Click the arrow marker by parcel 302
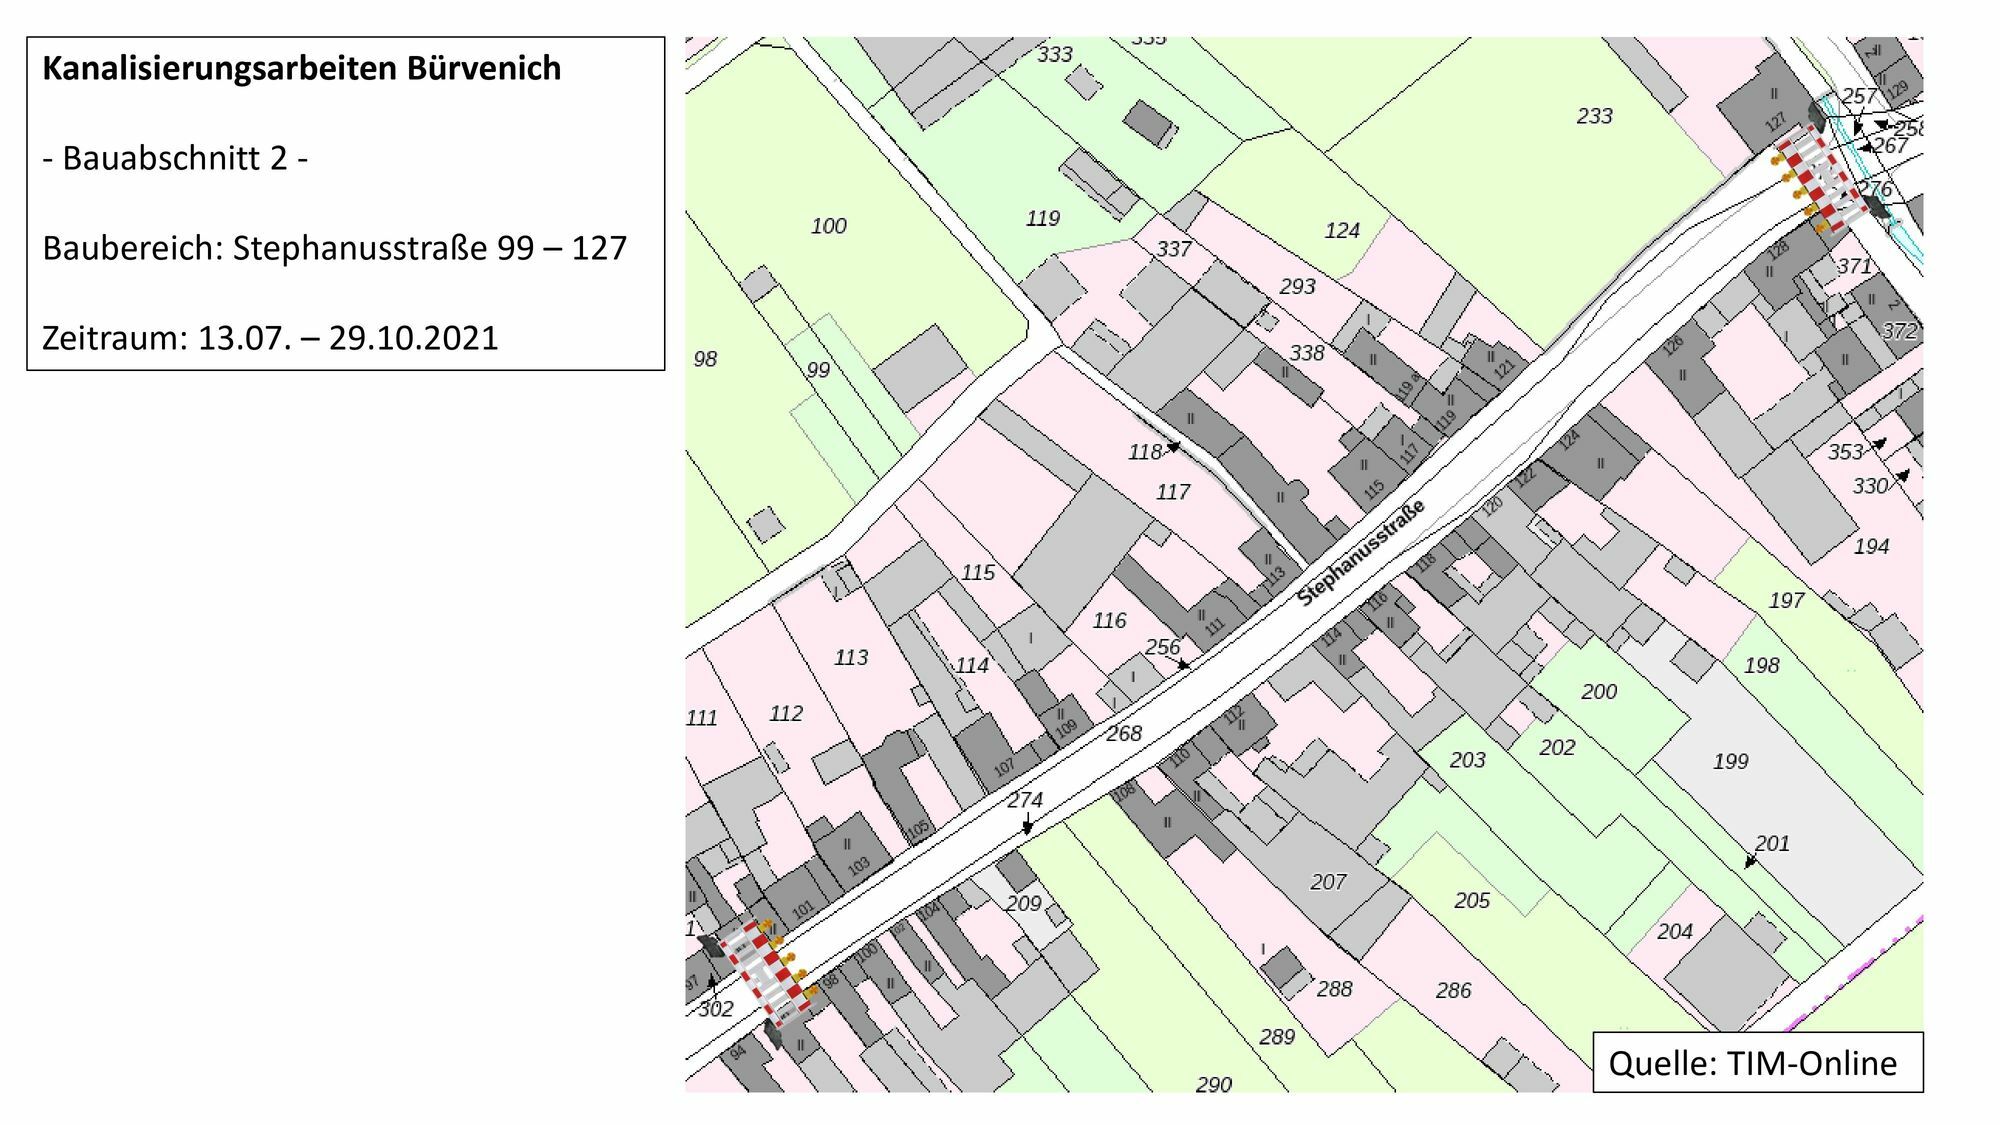 pos(712,981)
